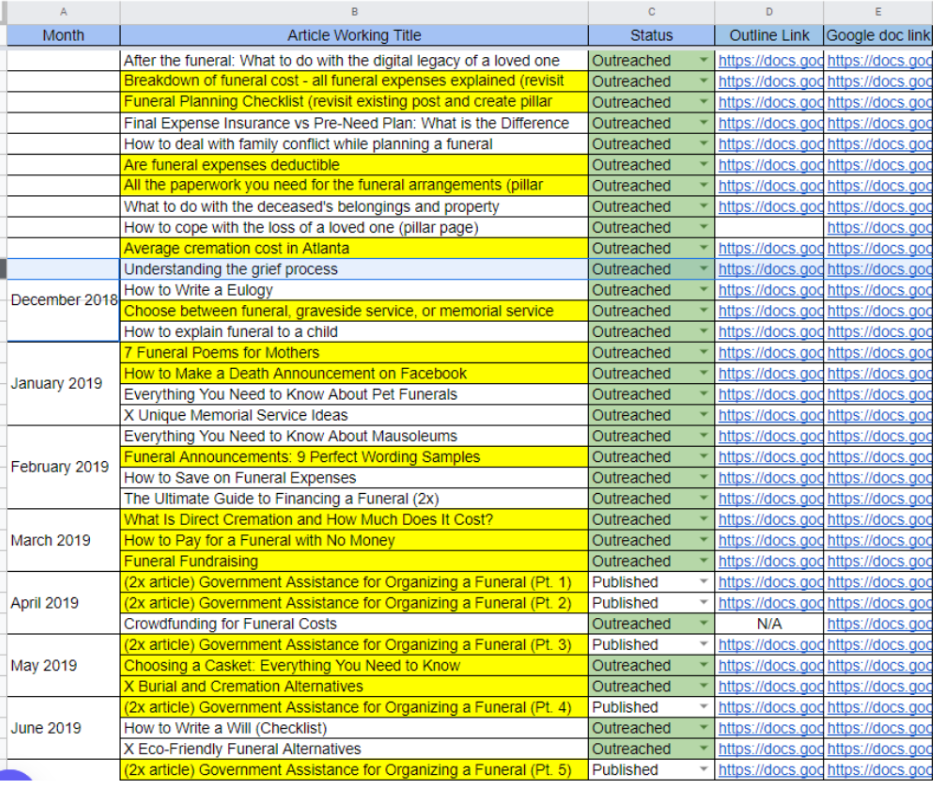The width and height of the screenshot is (938, 786).
Task: Select the 'January 2019' month cell
Action: tap(64, 385)
